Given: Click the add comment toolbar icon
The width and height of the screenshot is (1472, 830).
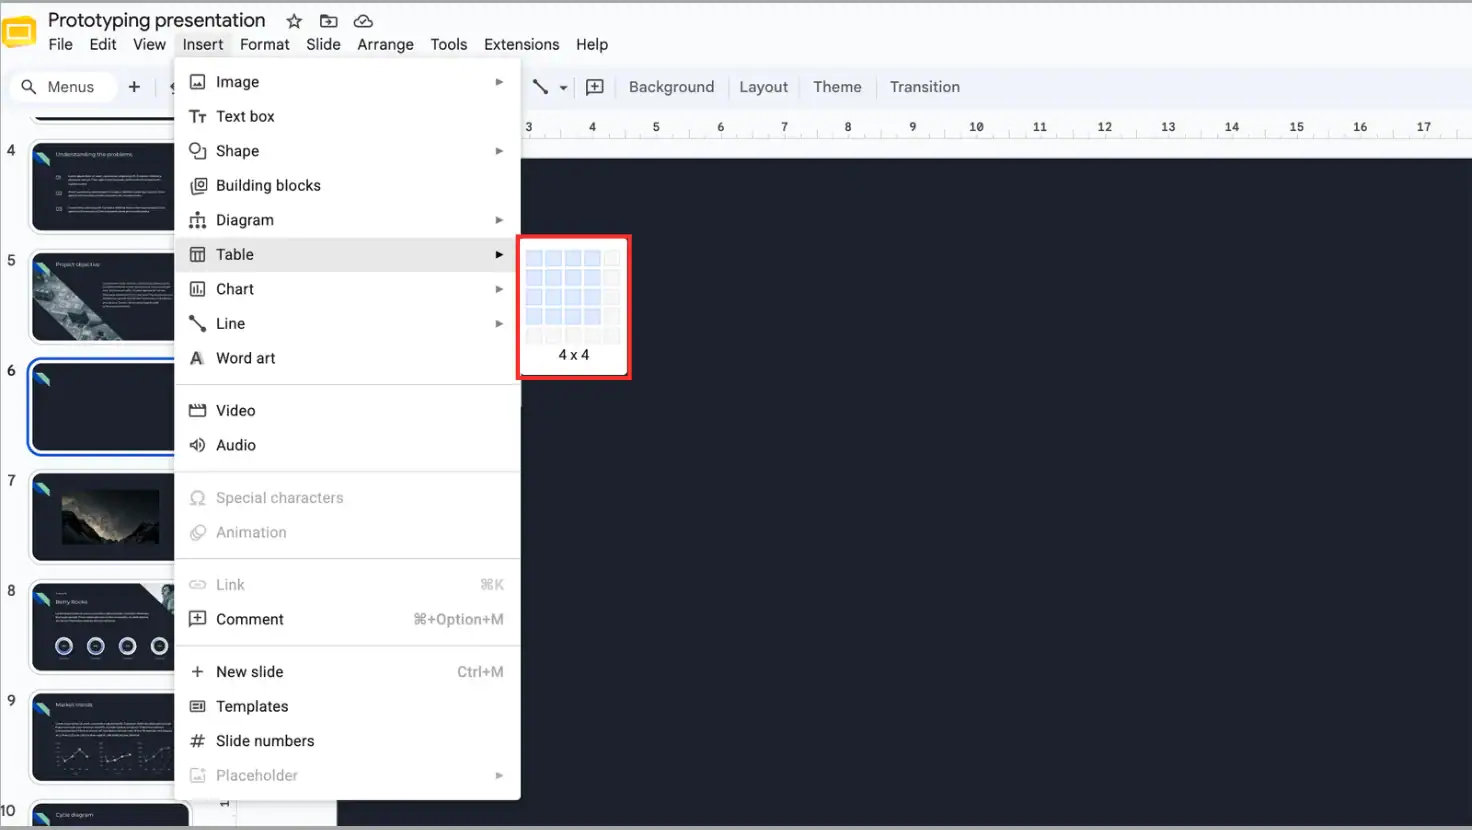Looking at the screenshot, I should (x=595, y=87).
